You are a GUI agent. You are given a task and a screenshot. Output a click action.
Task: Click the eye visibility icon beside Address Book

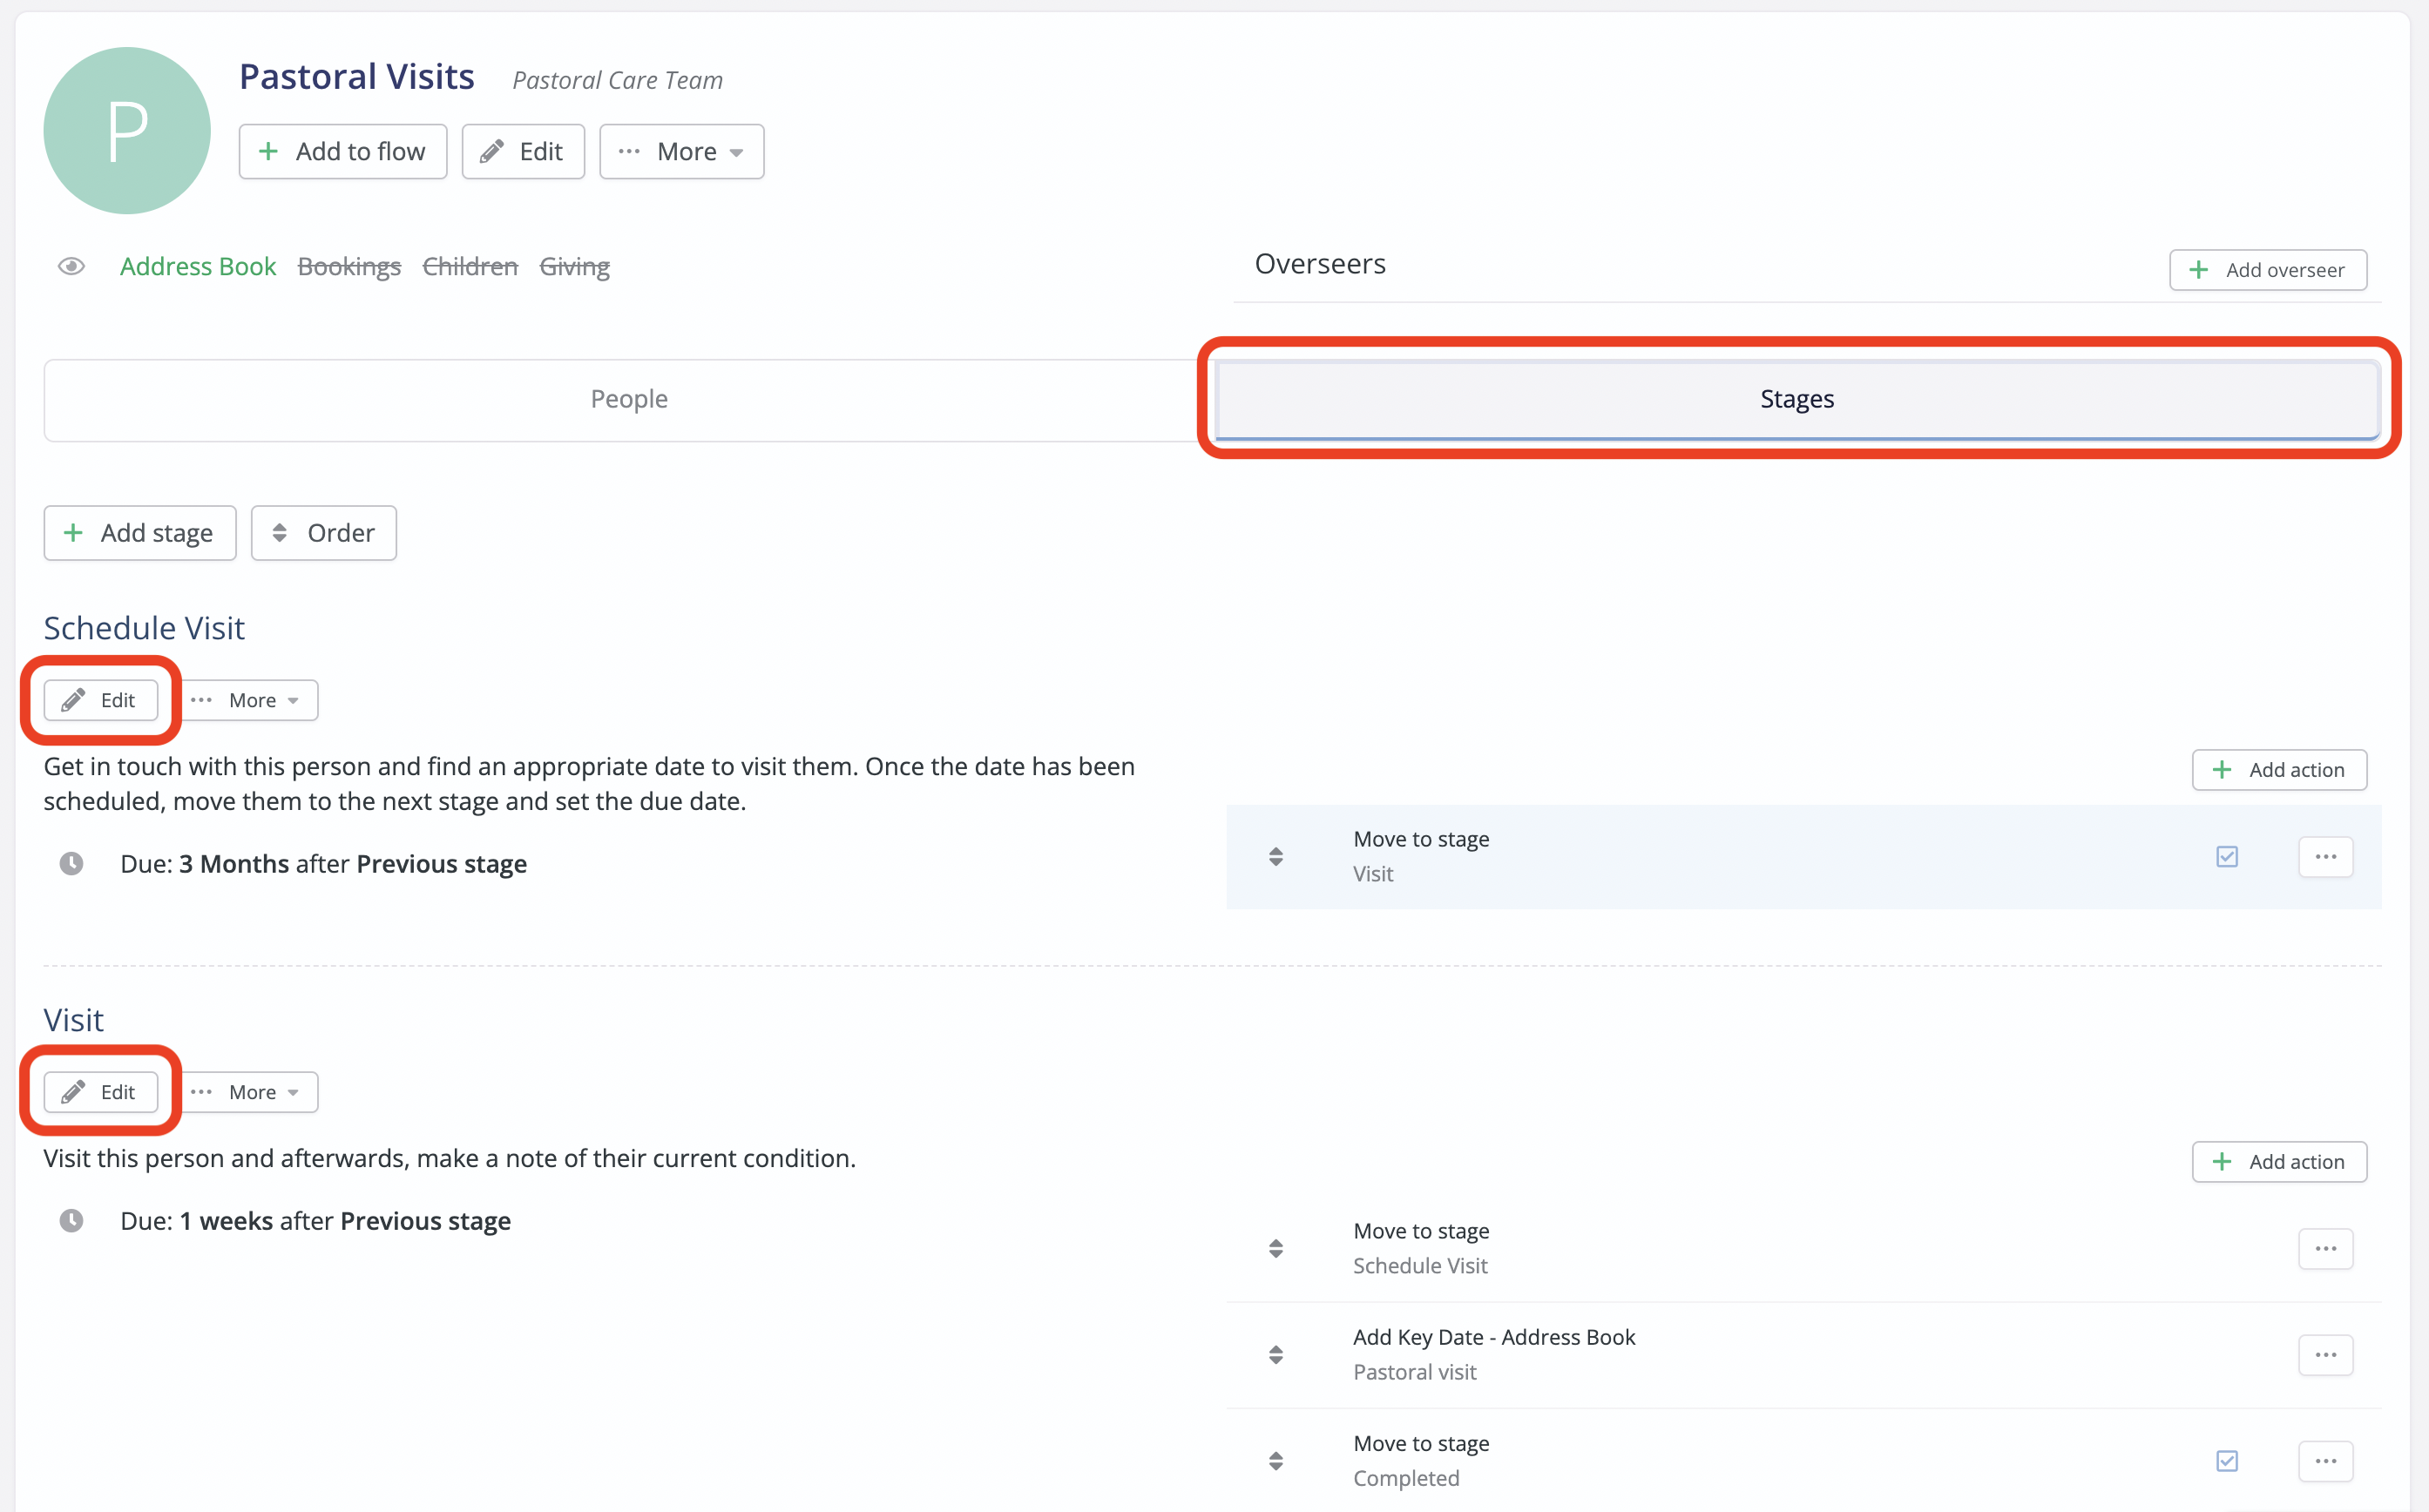pos(71,266)
